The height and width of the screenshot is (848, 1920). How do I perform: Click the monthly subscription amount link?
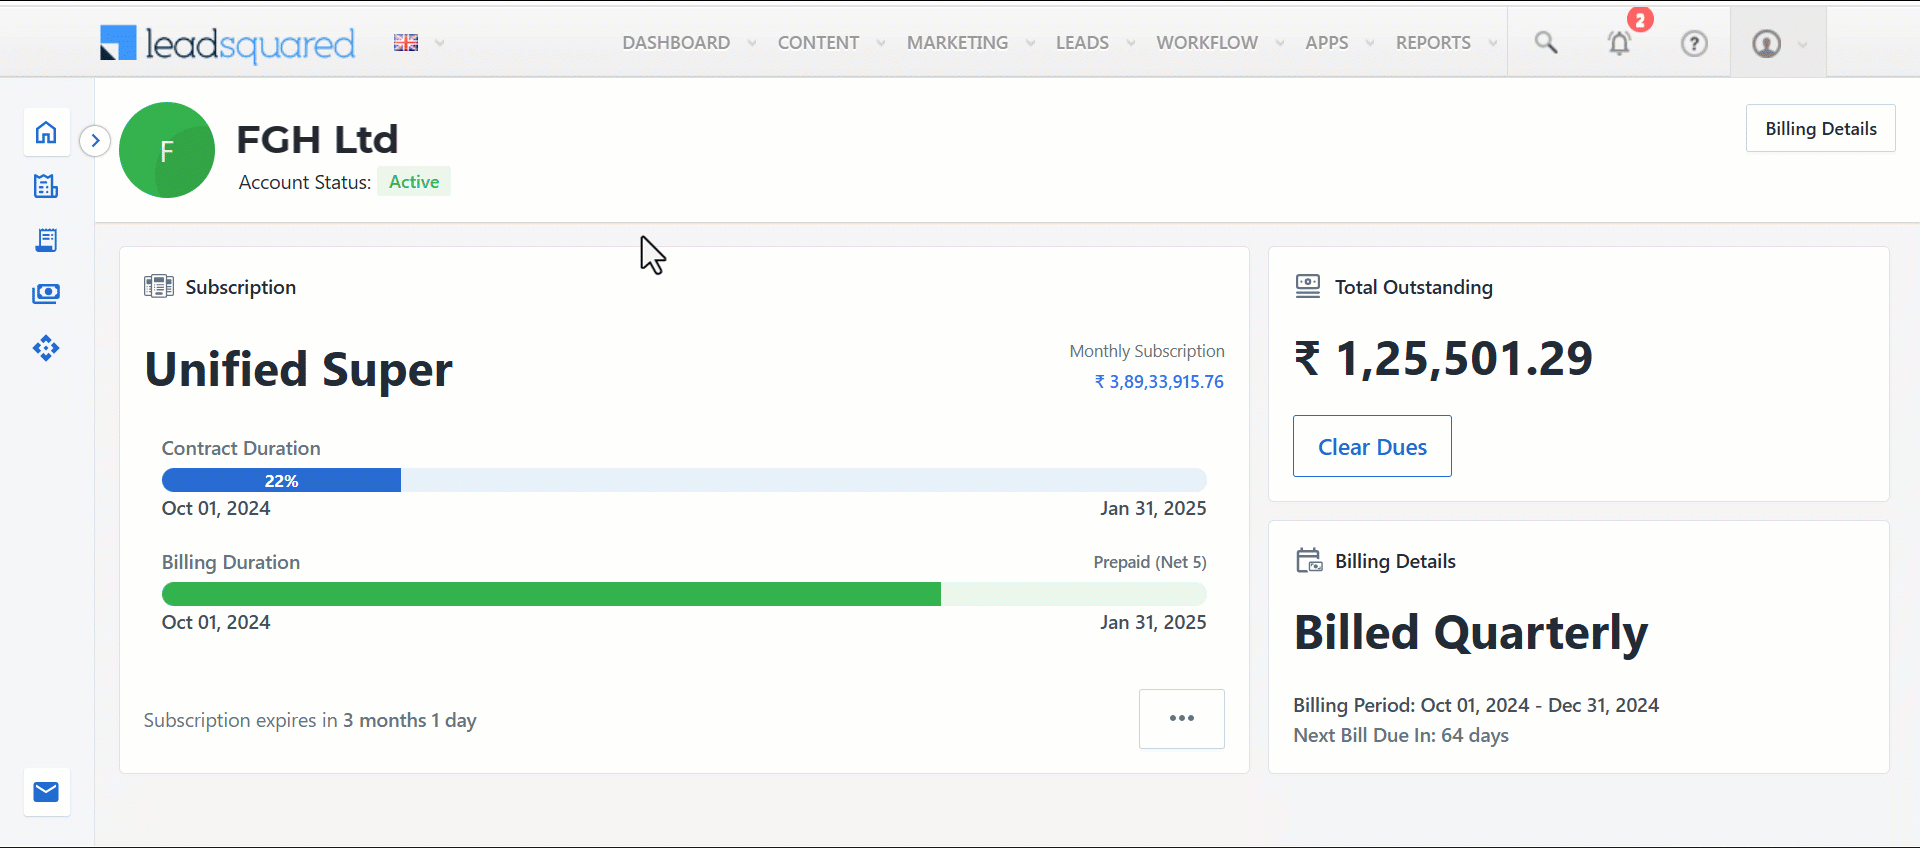1159,382
